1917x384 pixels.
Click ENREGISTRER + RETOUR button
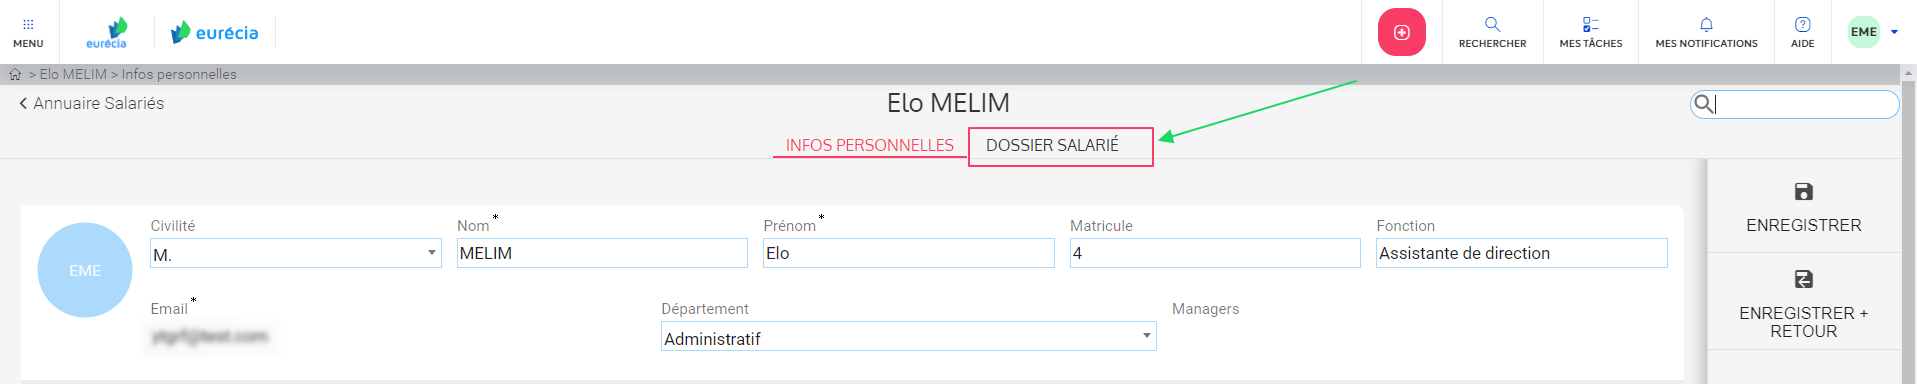(1803, 303)
